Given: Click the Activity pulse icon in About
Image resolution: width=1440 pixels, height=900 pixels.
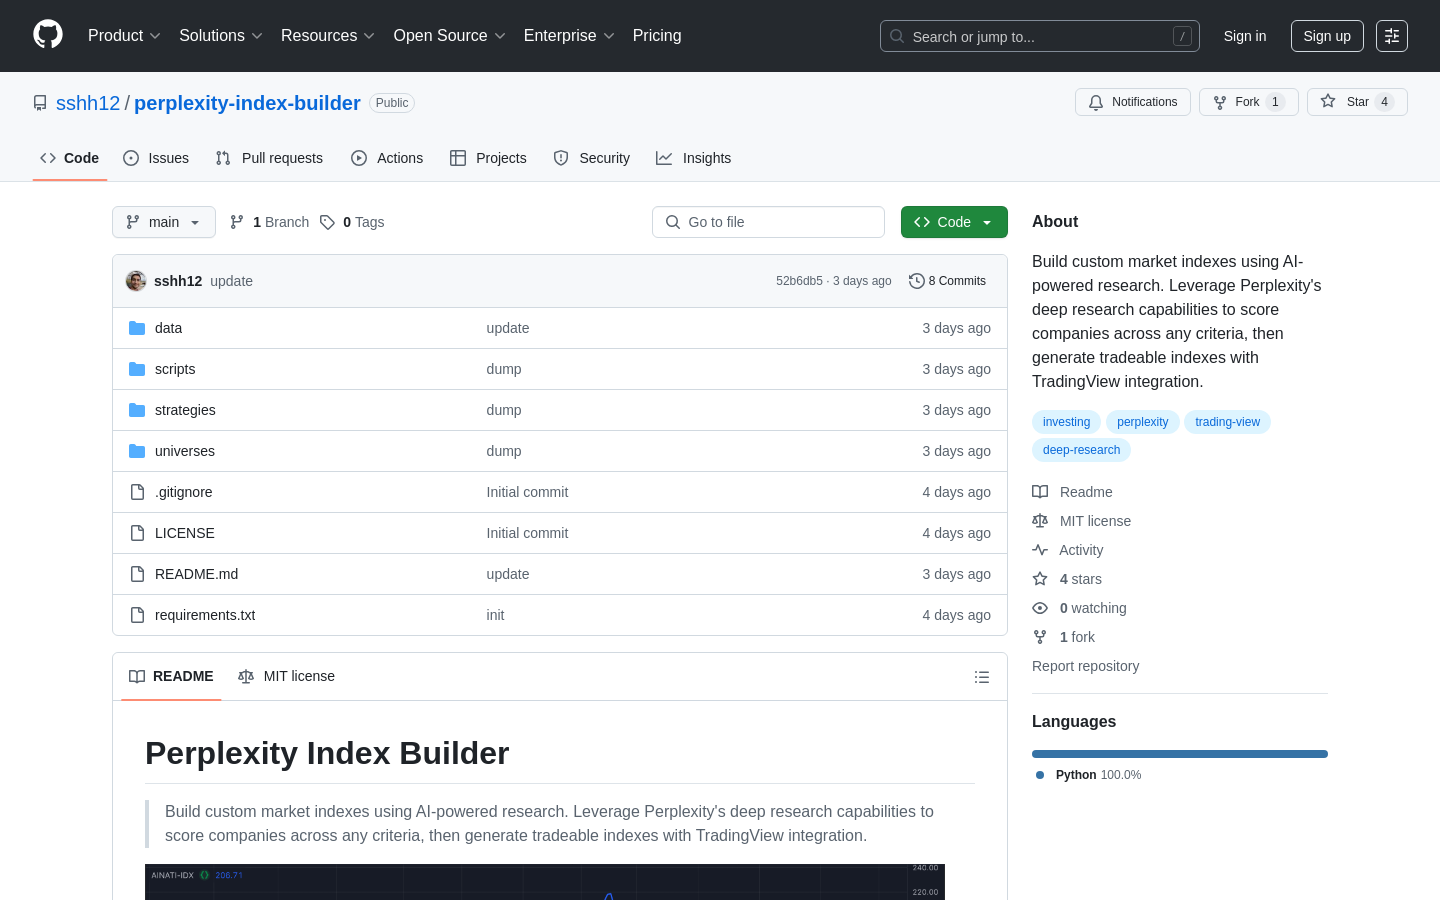Looking at the screenshot, I should point(1040,550).
